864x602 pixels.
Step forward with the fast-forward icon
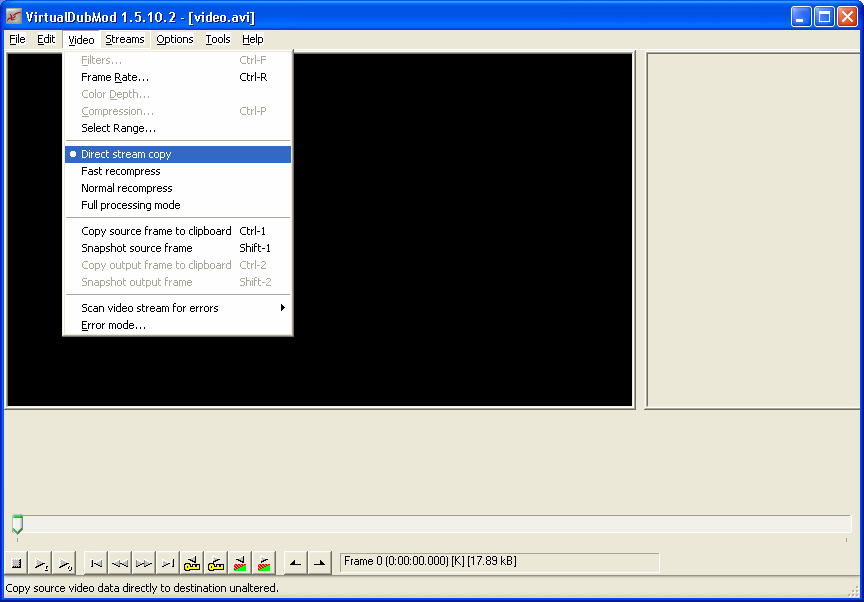point(144,563)
